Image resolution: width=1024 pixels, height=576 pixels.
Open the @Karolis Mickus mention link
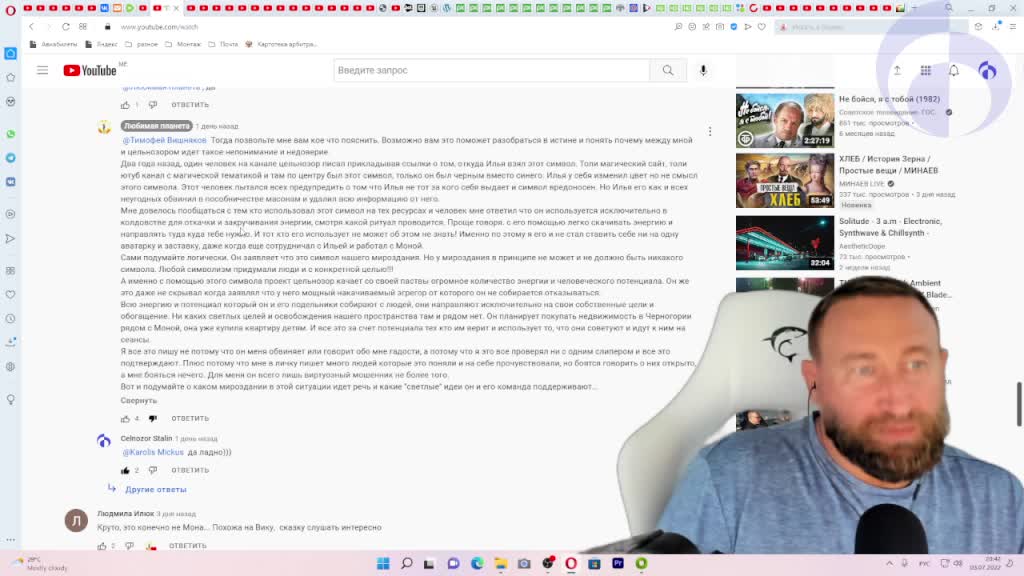[153, 452]
